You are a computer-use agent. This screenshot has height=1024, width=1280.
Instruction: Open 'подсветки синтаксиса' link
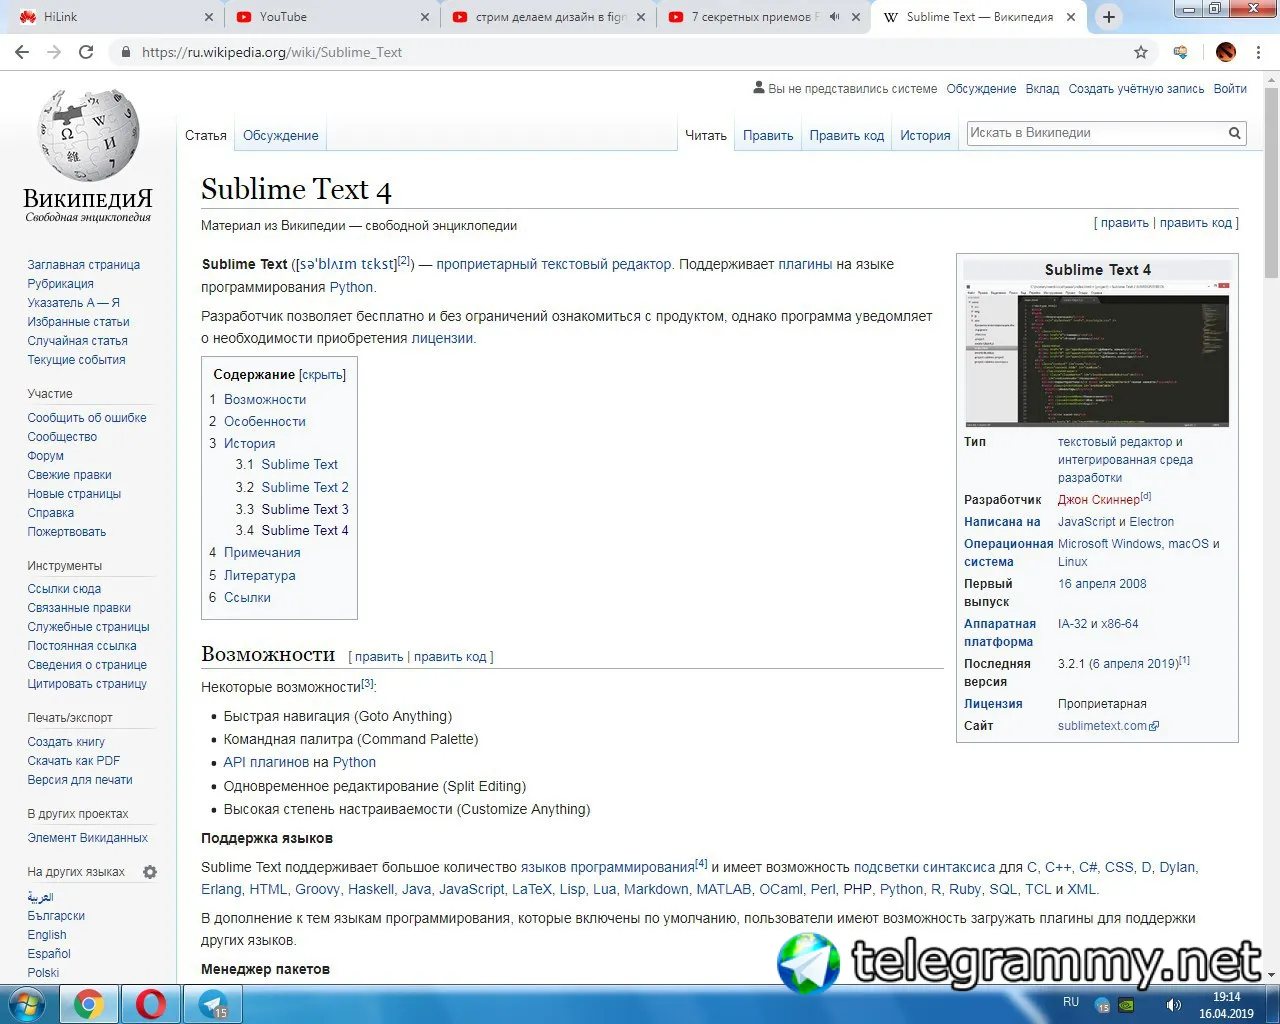click(924, 867)
